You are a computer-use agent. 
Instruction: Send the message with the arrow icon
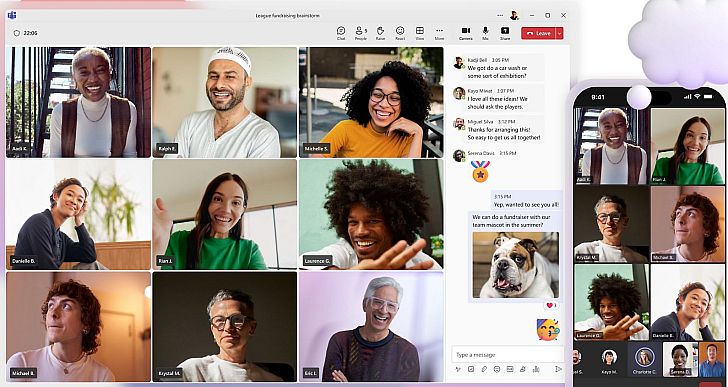click(558, 369)
